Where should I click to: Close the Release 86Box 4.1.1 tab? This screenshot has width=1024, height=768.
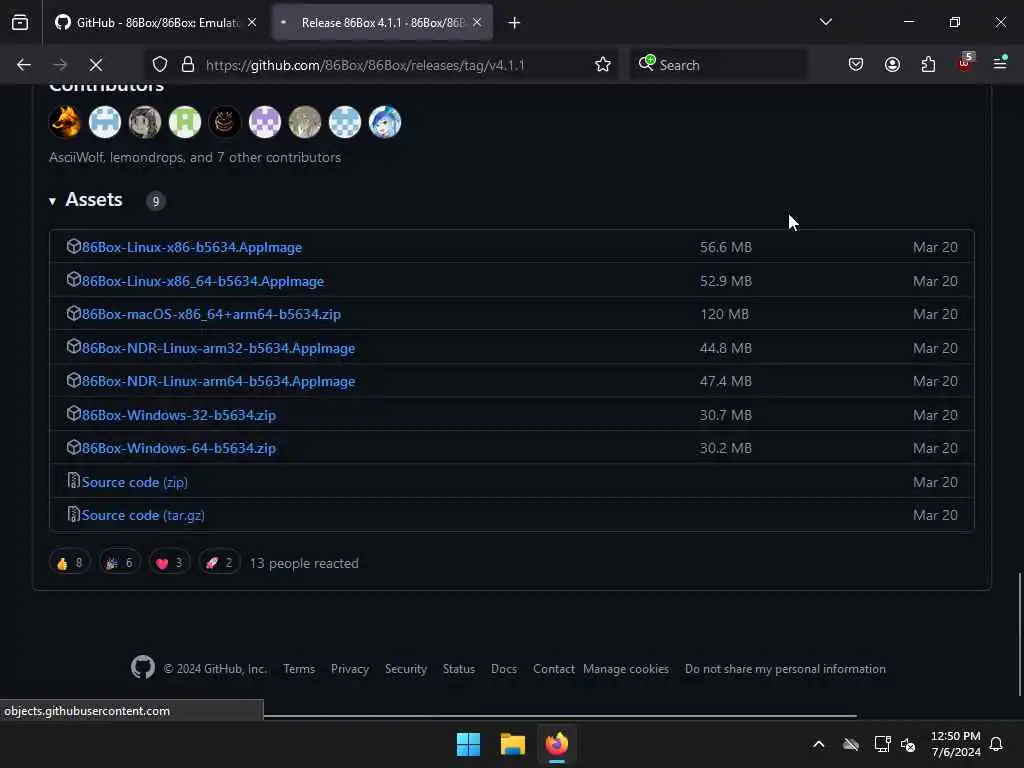pos(477,22)
